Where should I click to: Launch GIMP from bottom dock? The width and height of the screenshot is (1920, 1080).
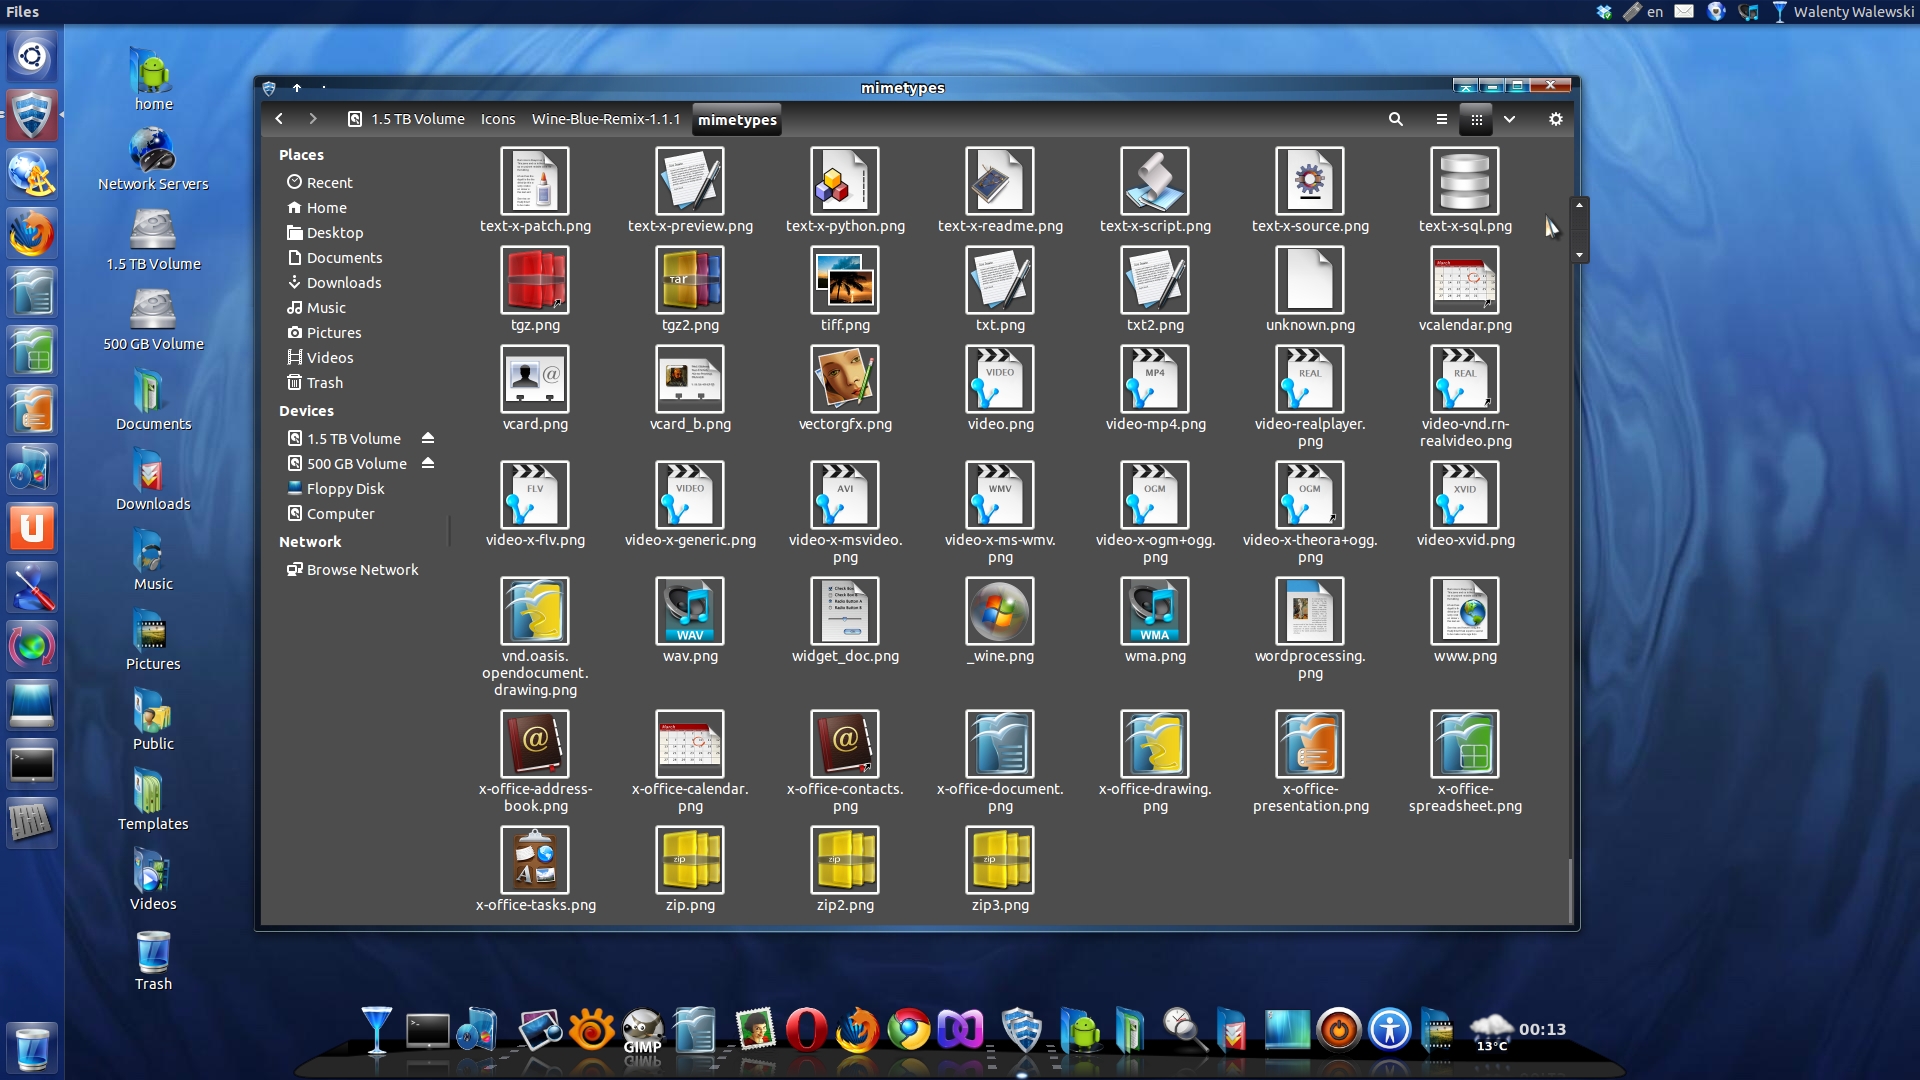pos(642,1030)
